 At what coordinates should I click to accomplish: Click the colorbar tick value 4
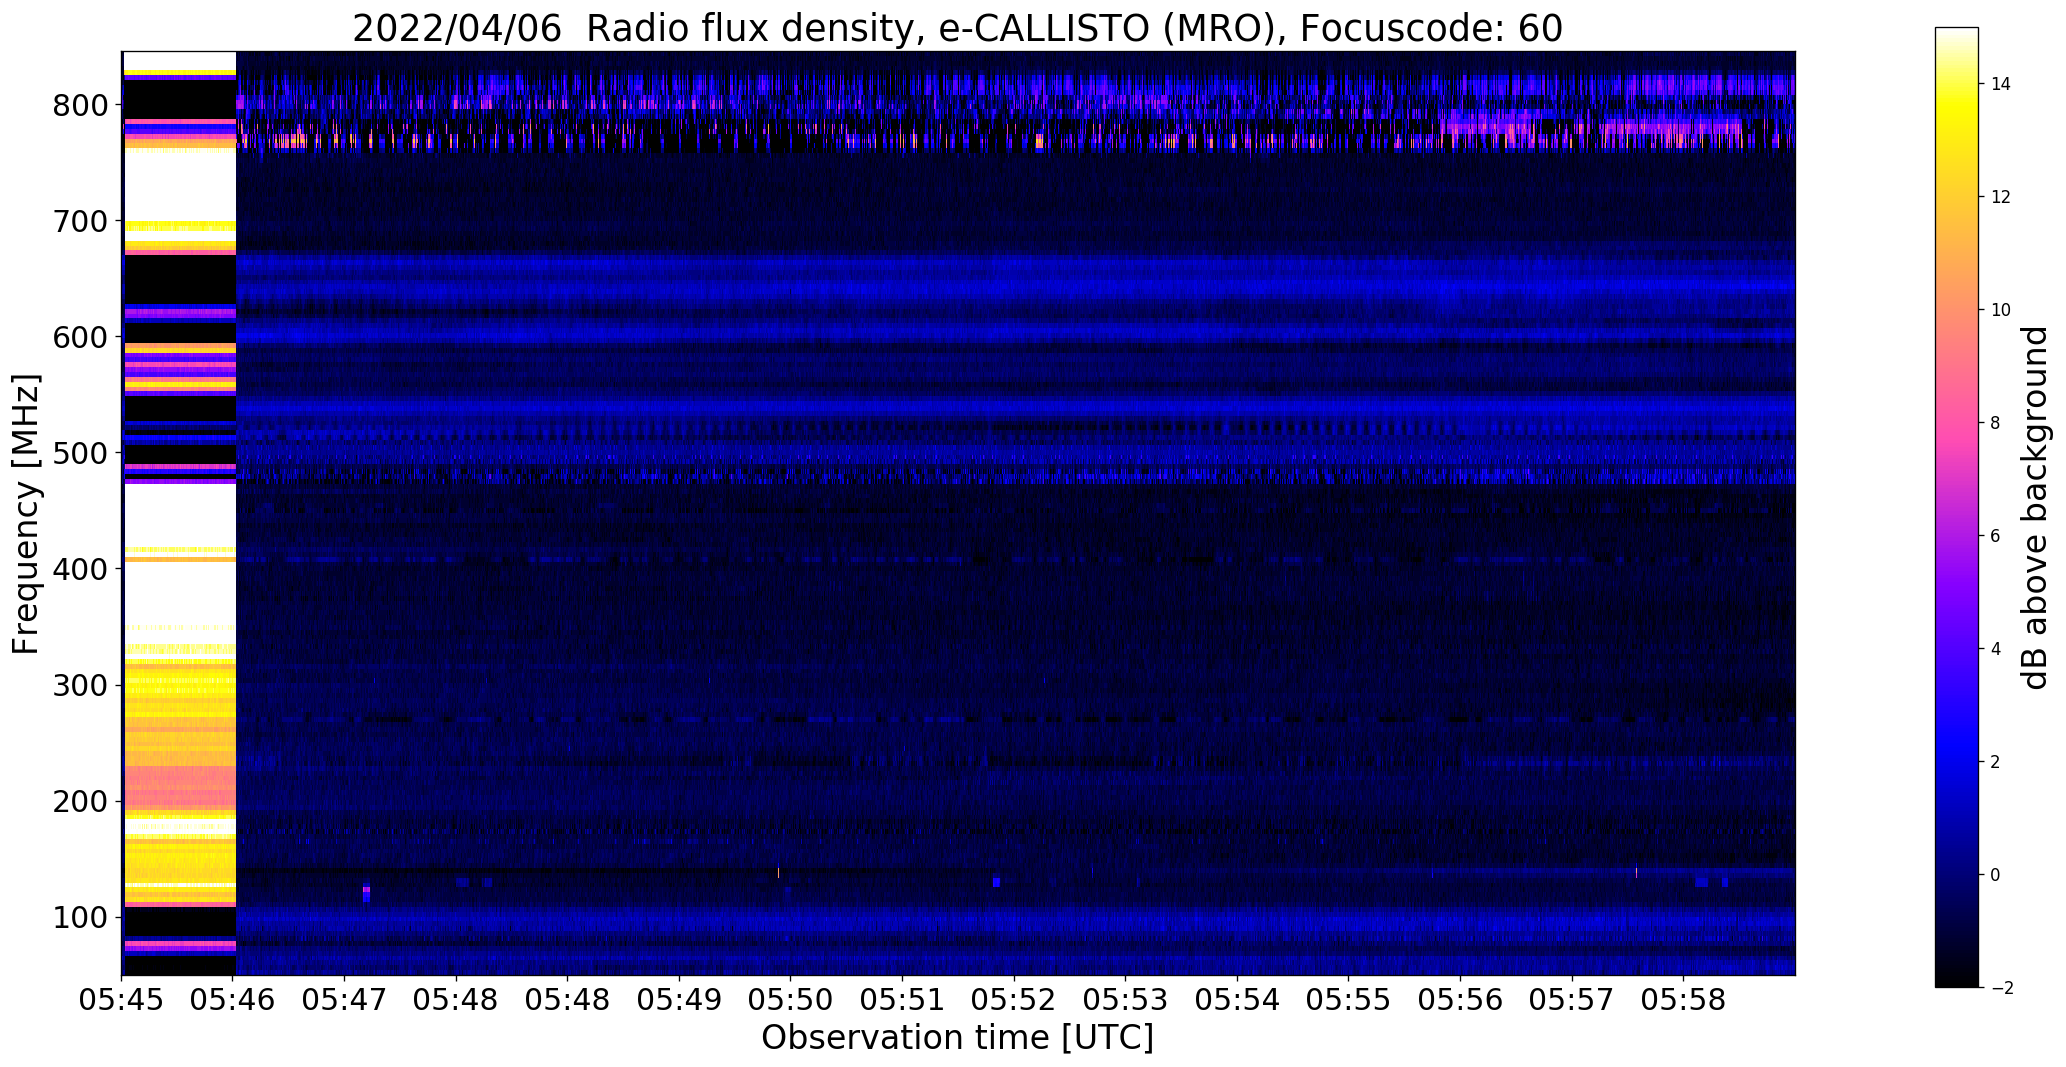tap(1996, 649)
